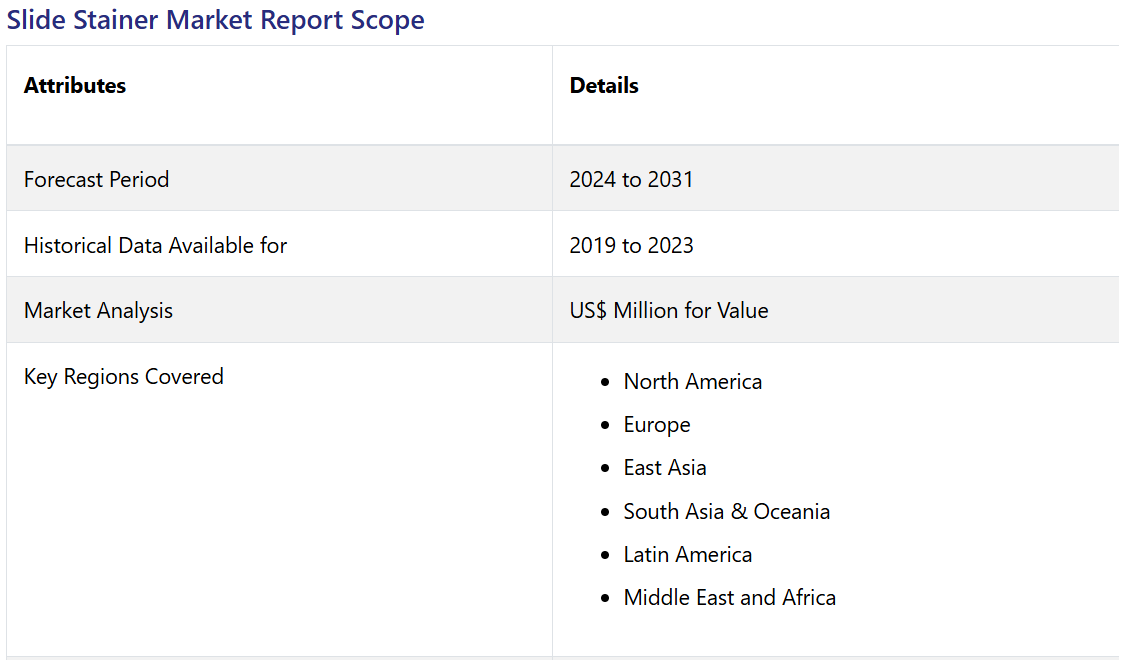The width and height of the screenshot is (1123, 660).
Task: Click the 2024 to 2031 value
Action: click(631, 180)
